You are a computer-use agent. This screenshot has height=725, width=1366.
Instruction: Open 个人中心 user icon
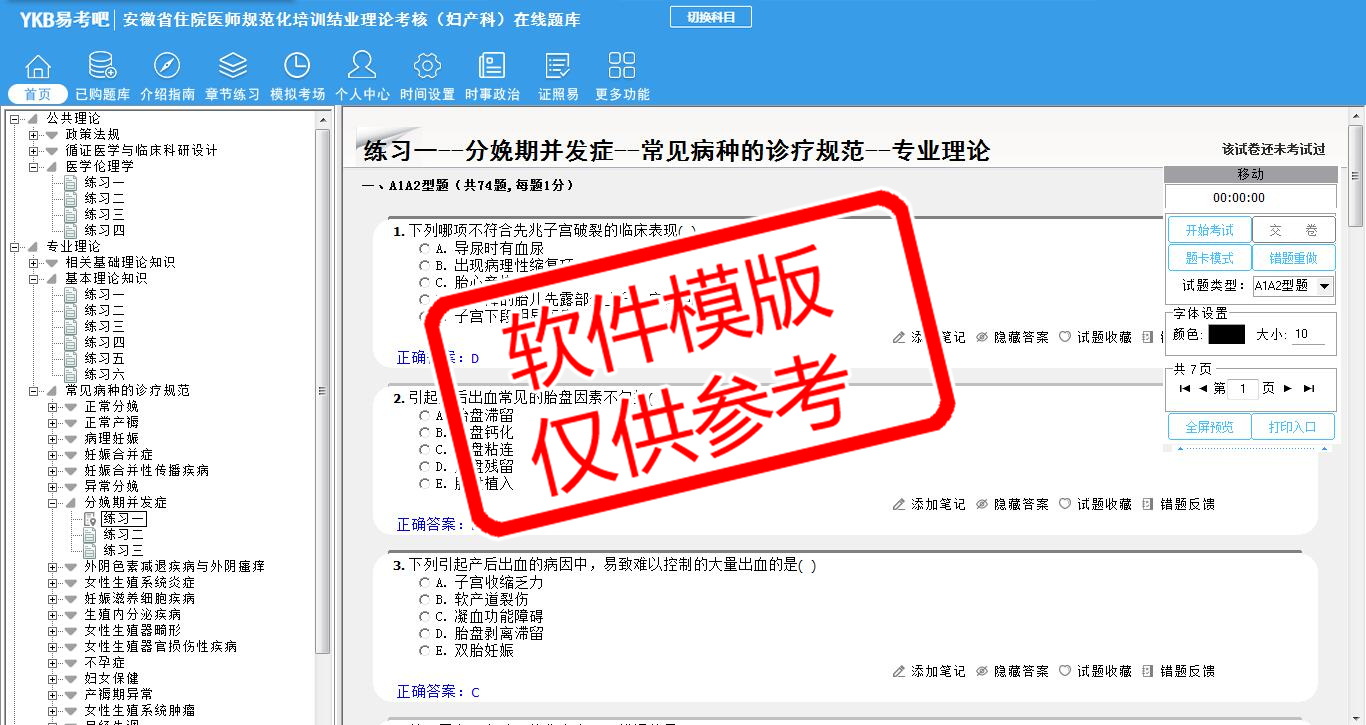pos(362,67)
